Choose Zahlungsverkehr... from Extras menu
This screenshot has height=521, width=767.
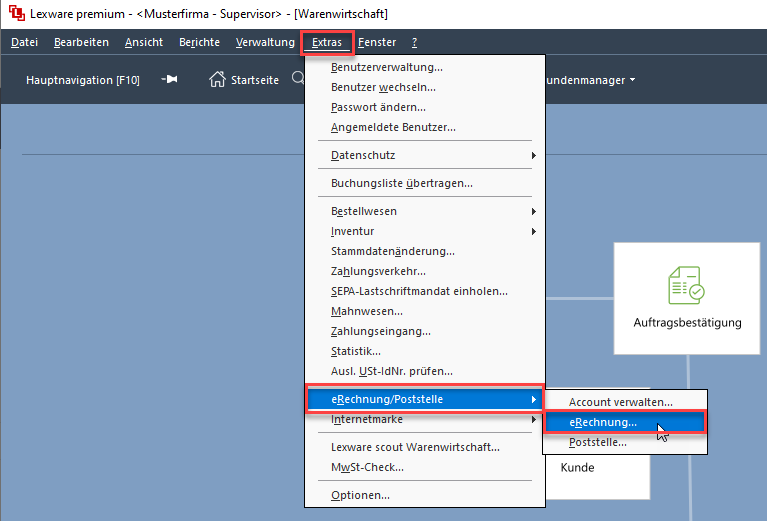(378, 271)
